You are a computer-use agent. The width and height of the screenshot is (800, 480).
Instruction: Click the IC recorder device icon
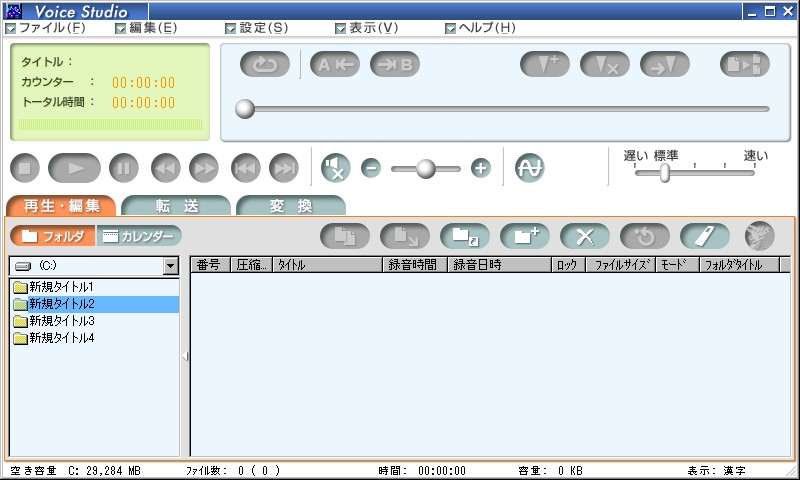pos(705,236)
